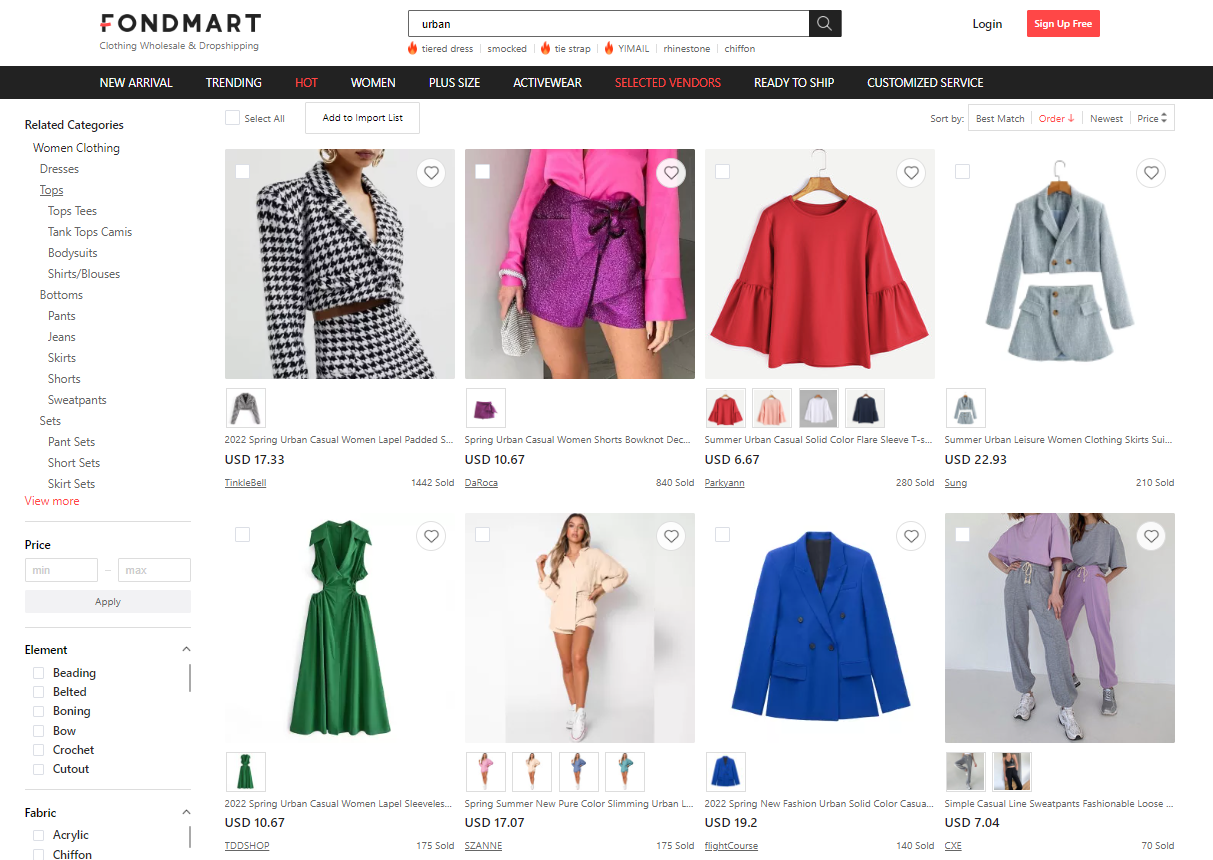1213x860 pixels.
Task: Click the search magnifier icon
Action: (x=824, y=24)
